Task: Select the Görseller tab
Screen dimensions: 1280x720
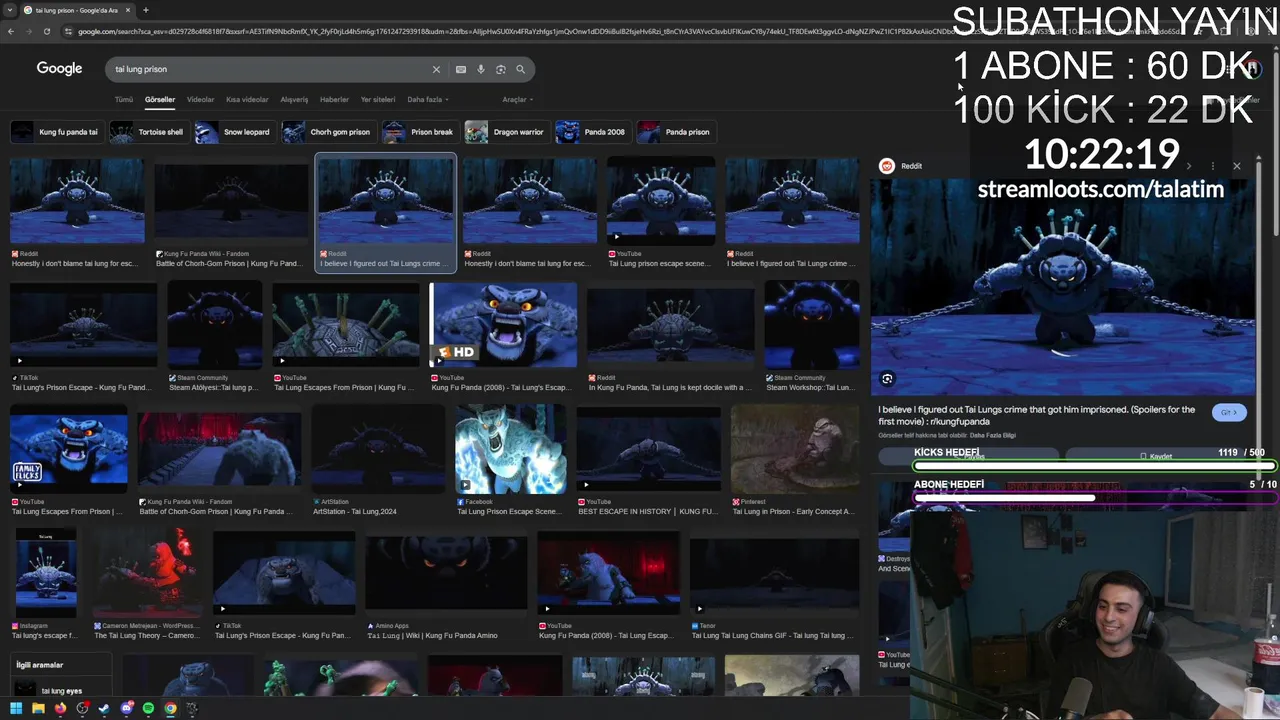Action: 160,99
